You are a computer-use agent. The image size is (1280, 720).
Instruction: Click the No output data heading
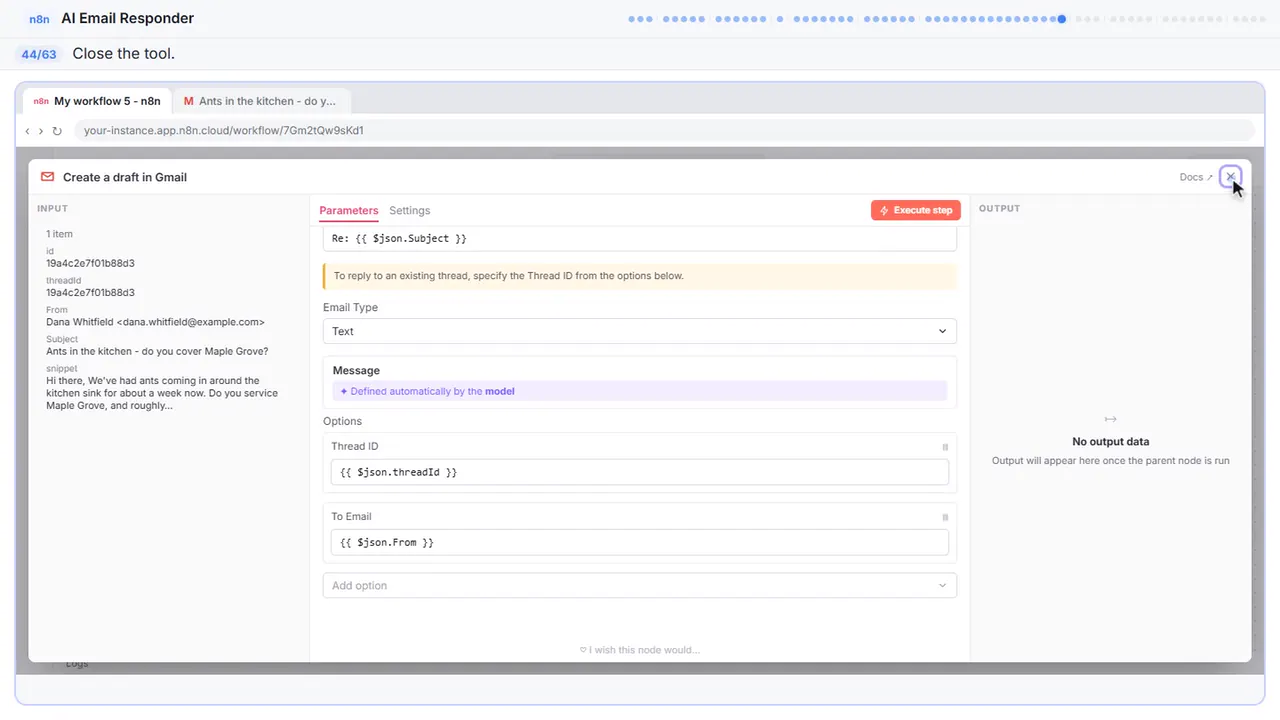coord(1110,442)
